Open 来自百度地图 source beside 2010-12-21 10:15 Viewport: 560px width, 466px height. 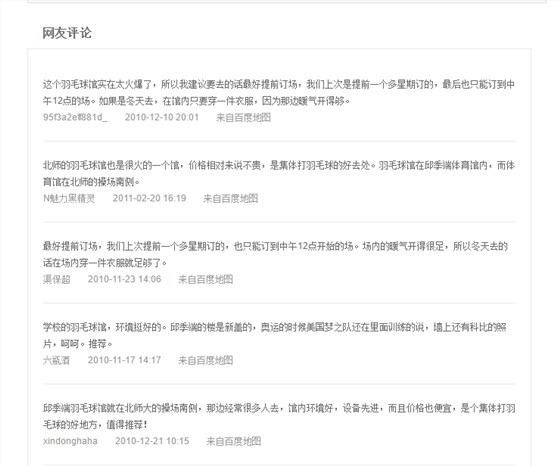[233, 441]
